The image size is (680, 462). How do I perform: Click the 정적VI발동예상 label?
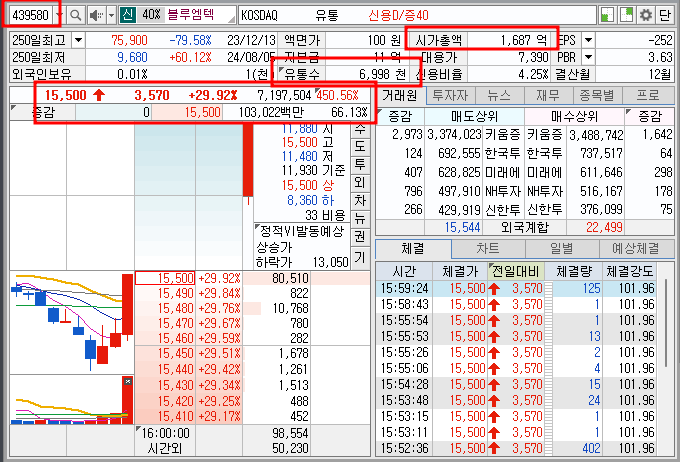302,231
